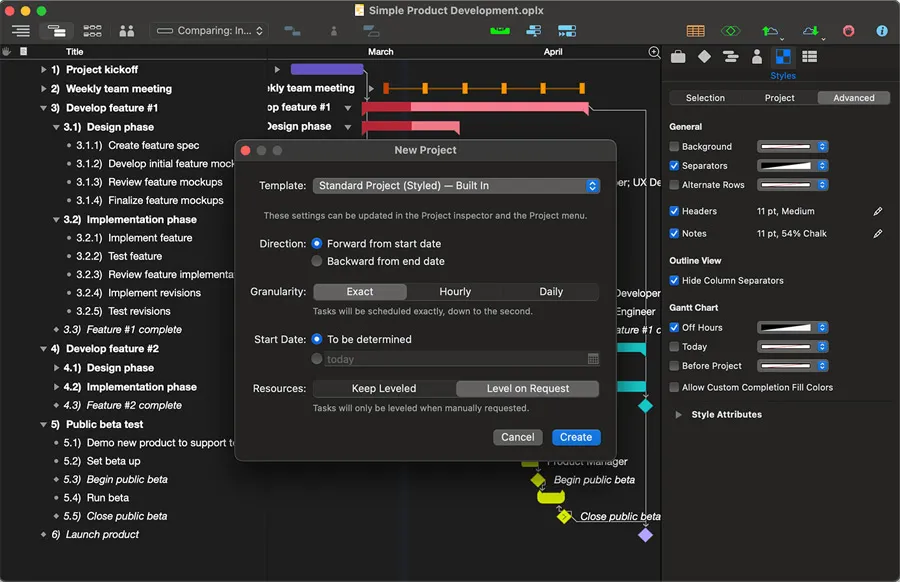
Task: Open the Resource inspector person icon
Action: tap(757, 57)
